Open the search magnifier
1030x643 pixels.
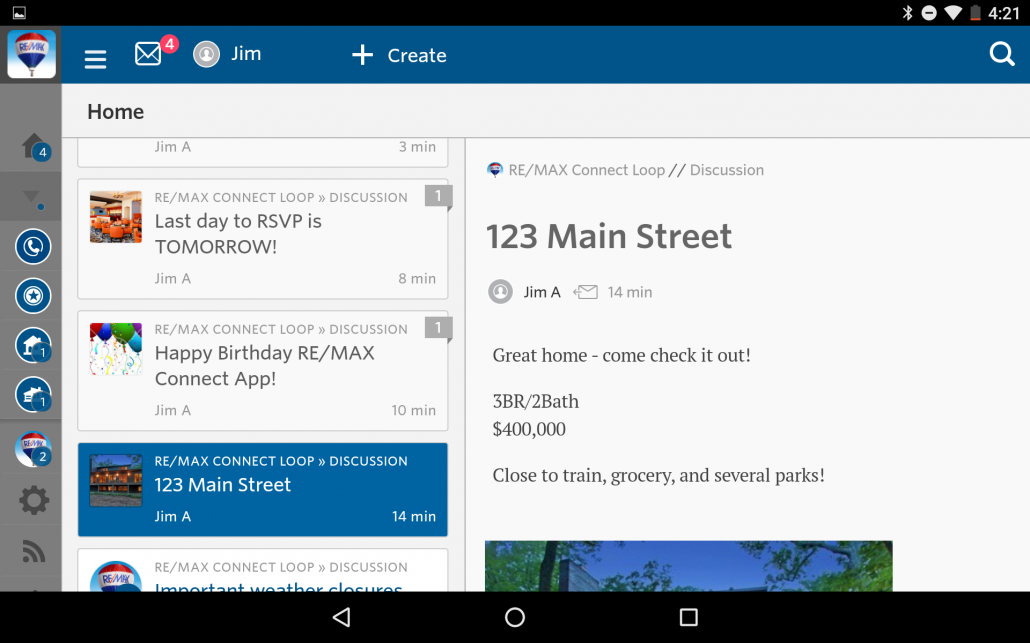click(x=1002, y=54)
